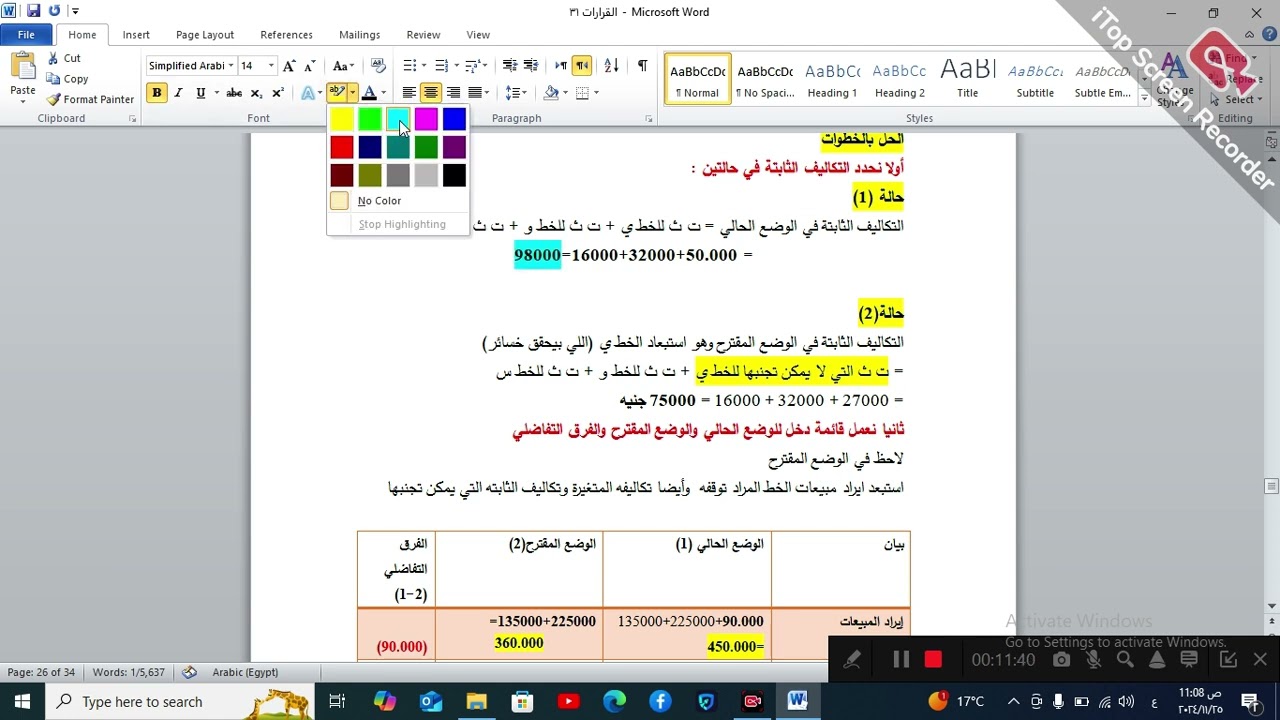Screen dimensions: 1280x720
Task: Open font color dropdown arrow
Action: tap(383, 93)
